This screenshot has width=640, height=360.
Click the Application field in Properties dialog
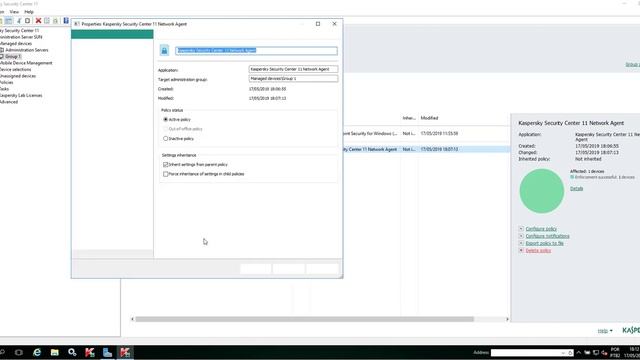pos(293,69)
